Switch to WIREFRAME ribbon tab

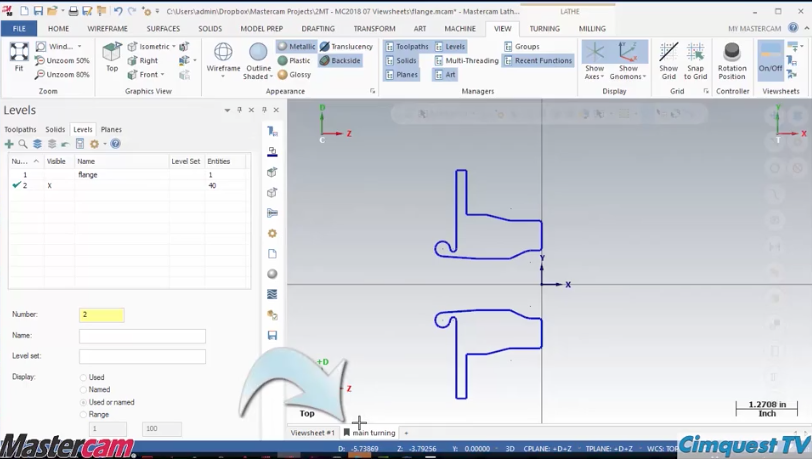click(x=107, y=28)
